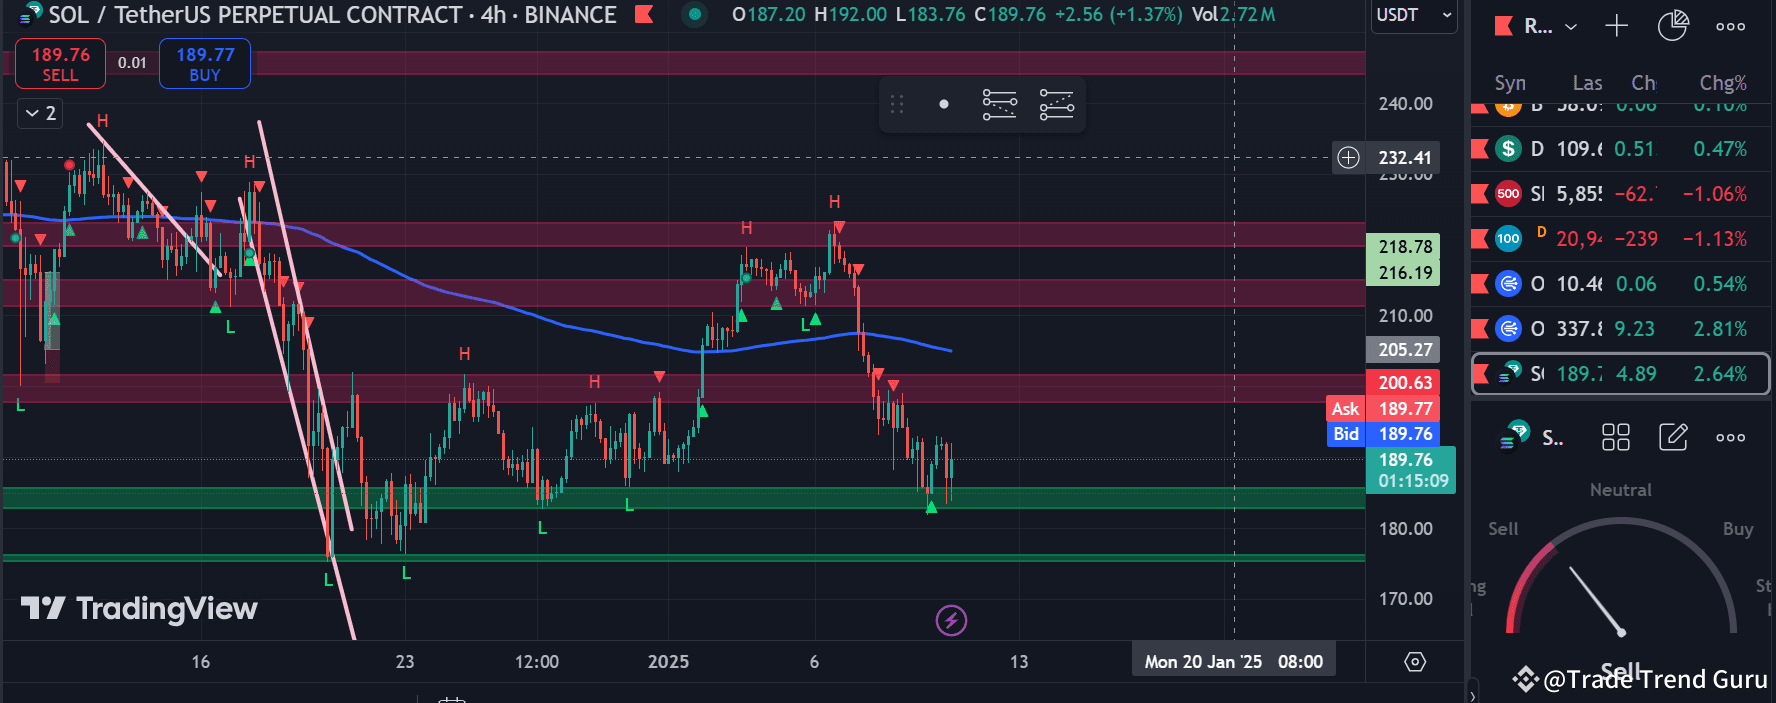Click the 0.01 spread value between Sell and Buy
This screenshot has width=1776, height=703.
point(132,63)
